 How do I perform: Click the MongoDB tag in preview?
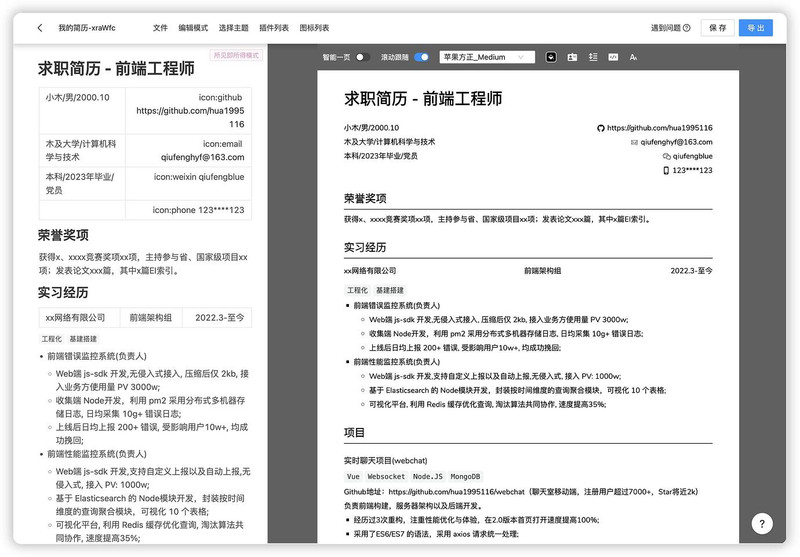[x=465, y=477]
